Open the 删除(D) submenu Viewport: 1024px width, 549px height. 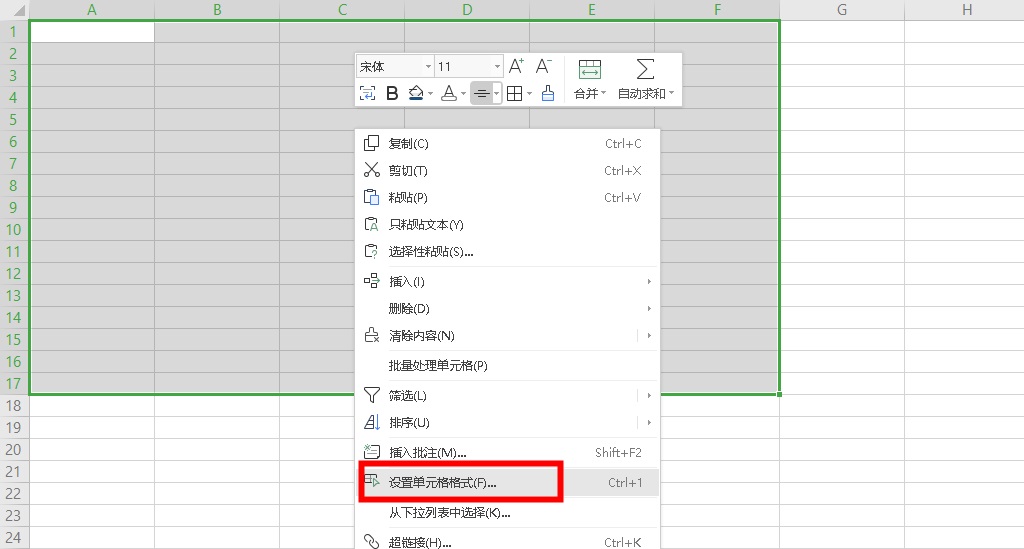point(507,308)
